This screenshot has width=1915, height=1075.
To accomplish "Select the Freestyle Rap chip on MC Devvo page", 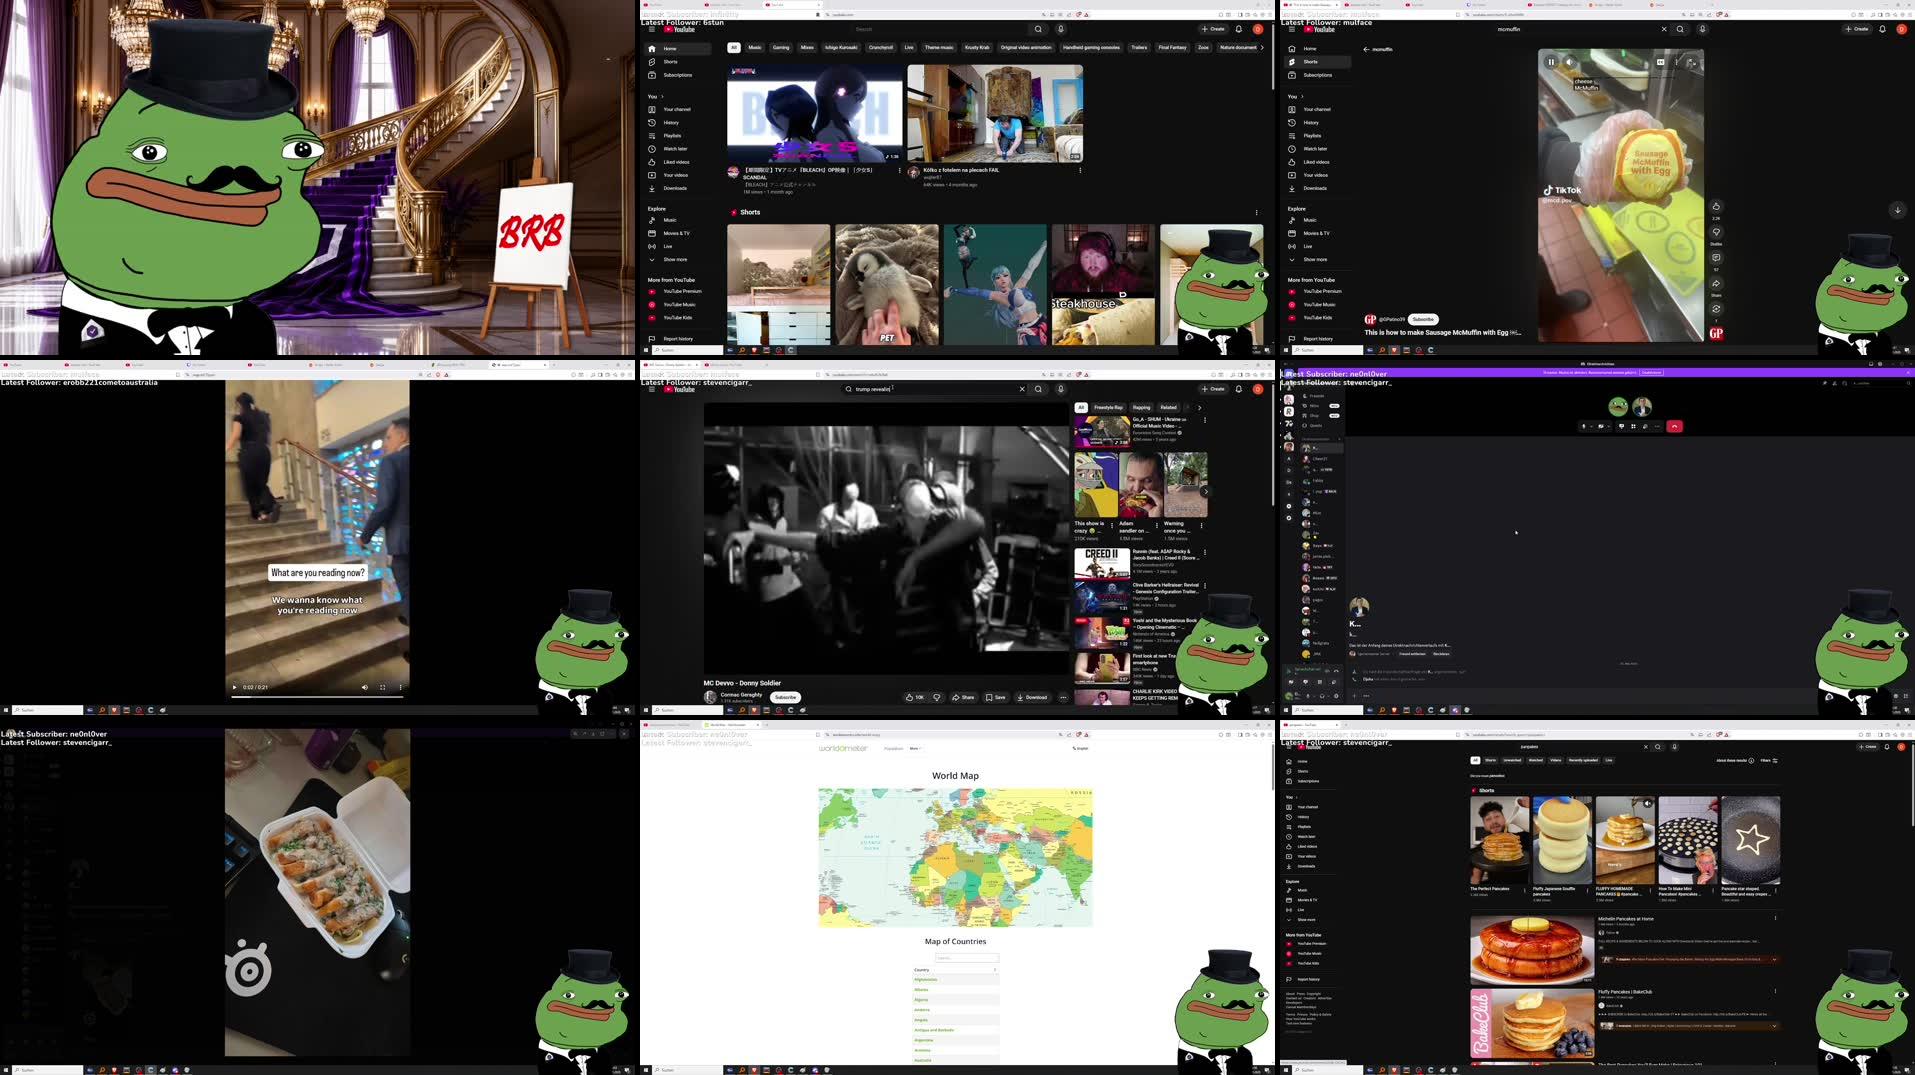I will click(x=1108, y=407).
